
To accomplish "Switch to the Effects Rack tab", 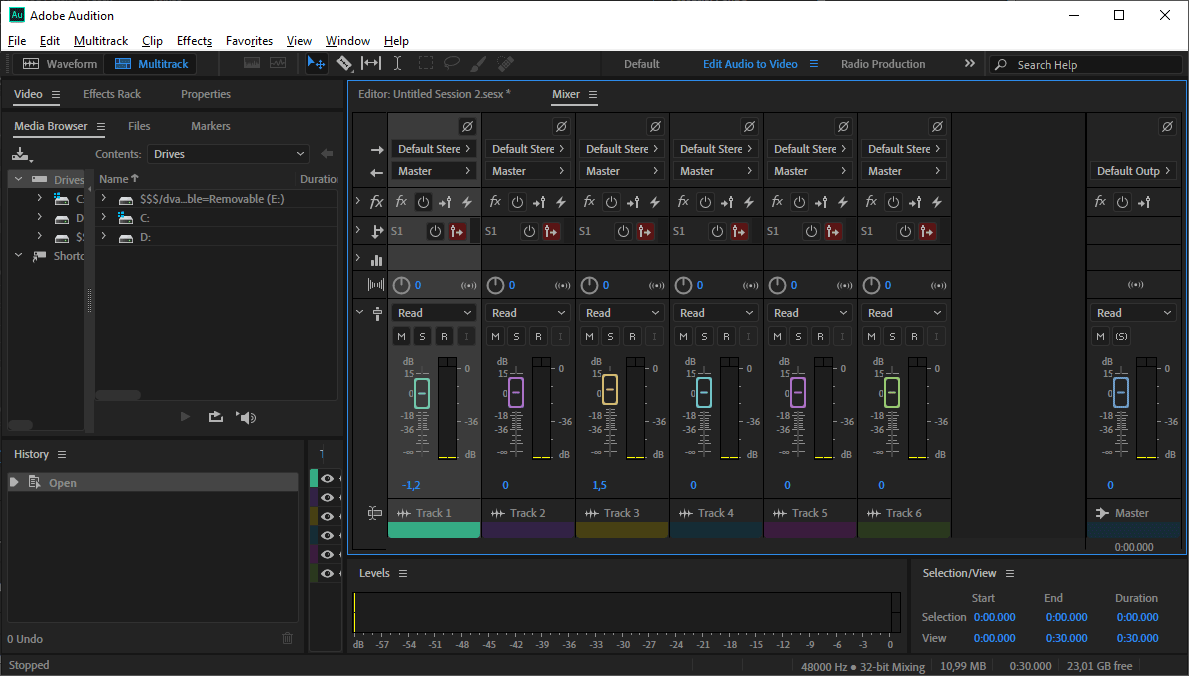I will tap(112, 94).
